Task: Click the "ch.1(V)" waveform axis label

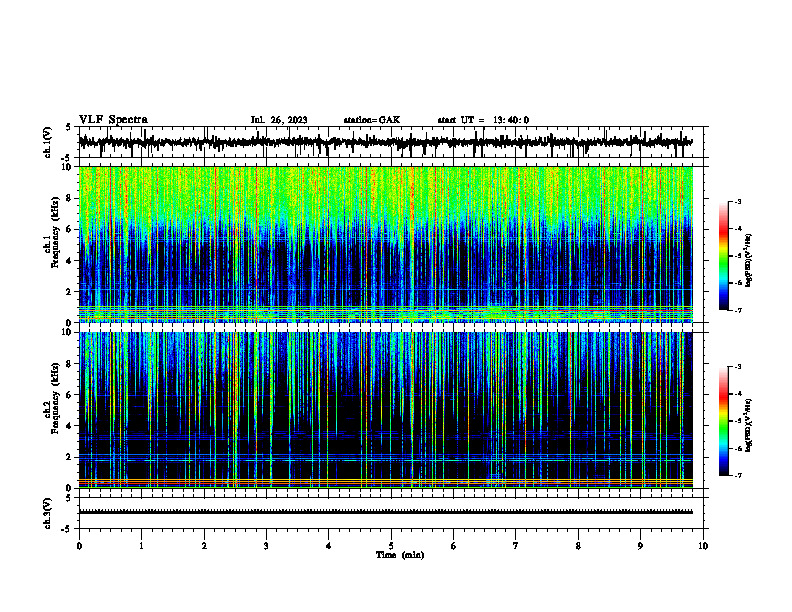Action: point(48,142)
